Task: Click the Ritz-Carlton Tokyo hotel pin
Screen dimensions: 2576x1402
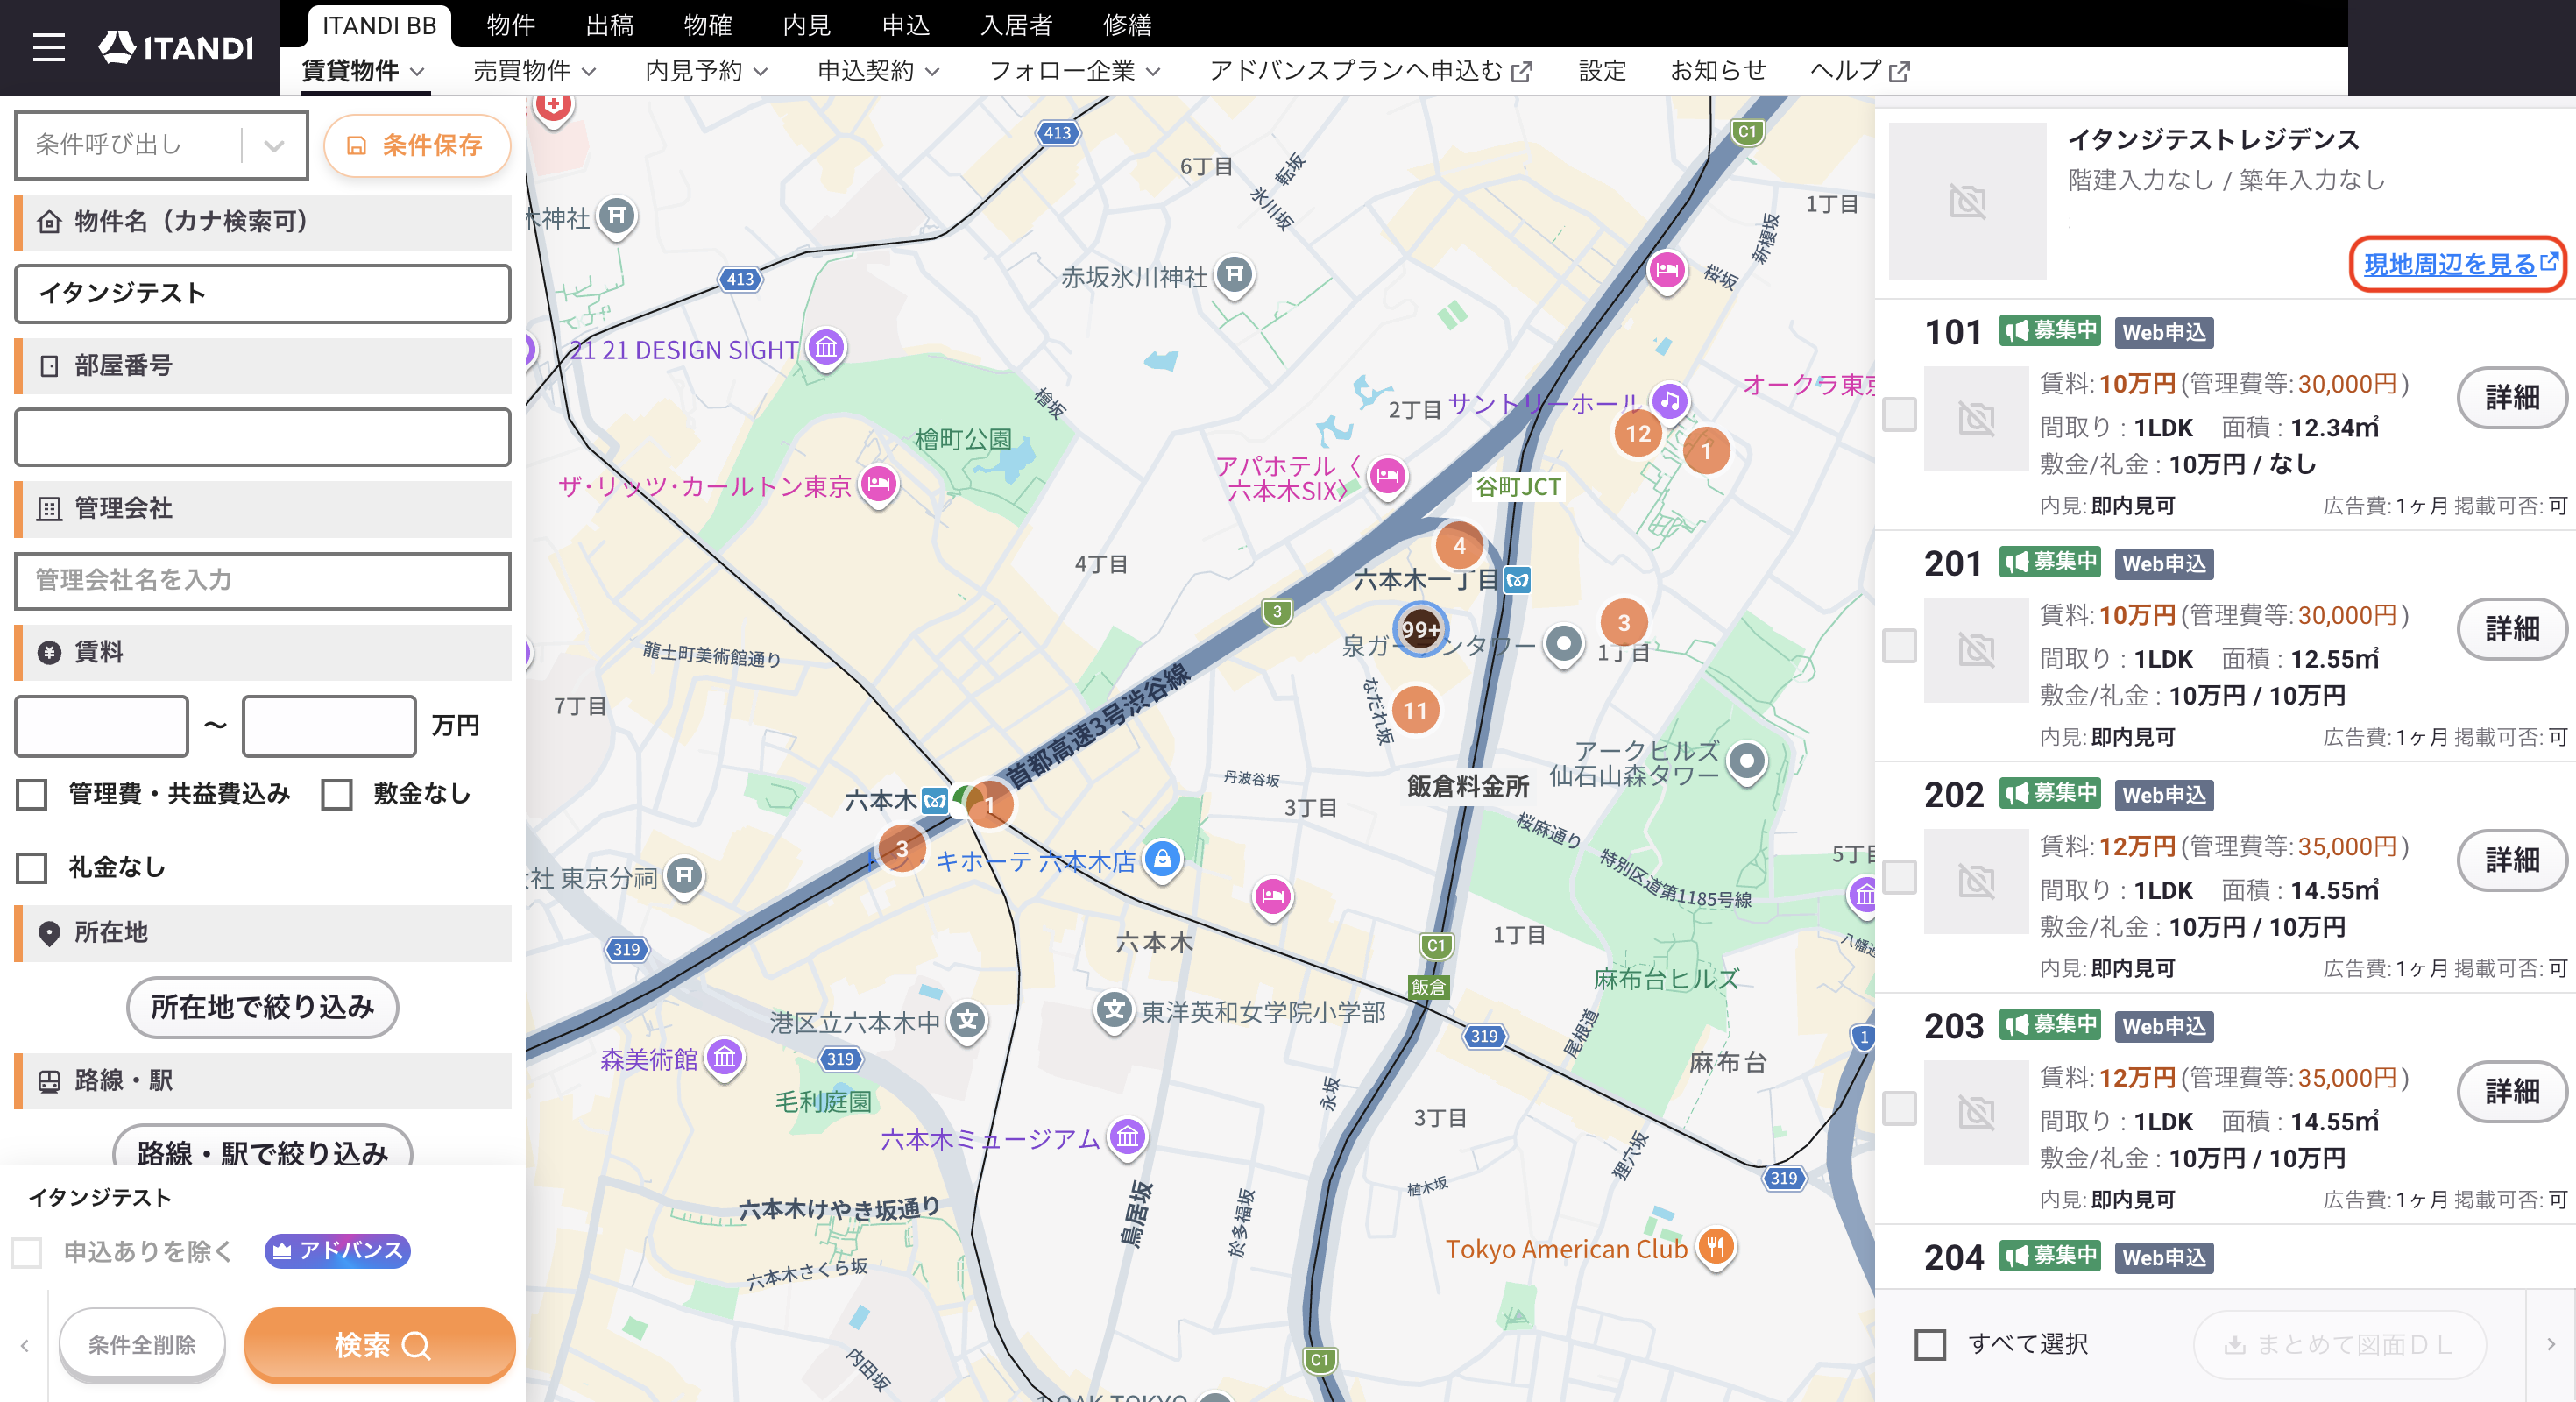Action: coord(878,486)
